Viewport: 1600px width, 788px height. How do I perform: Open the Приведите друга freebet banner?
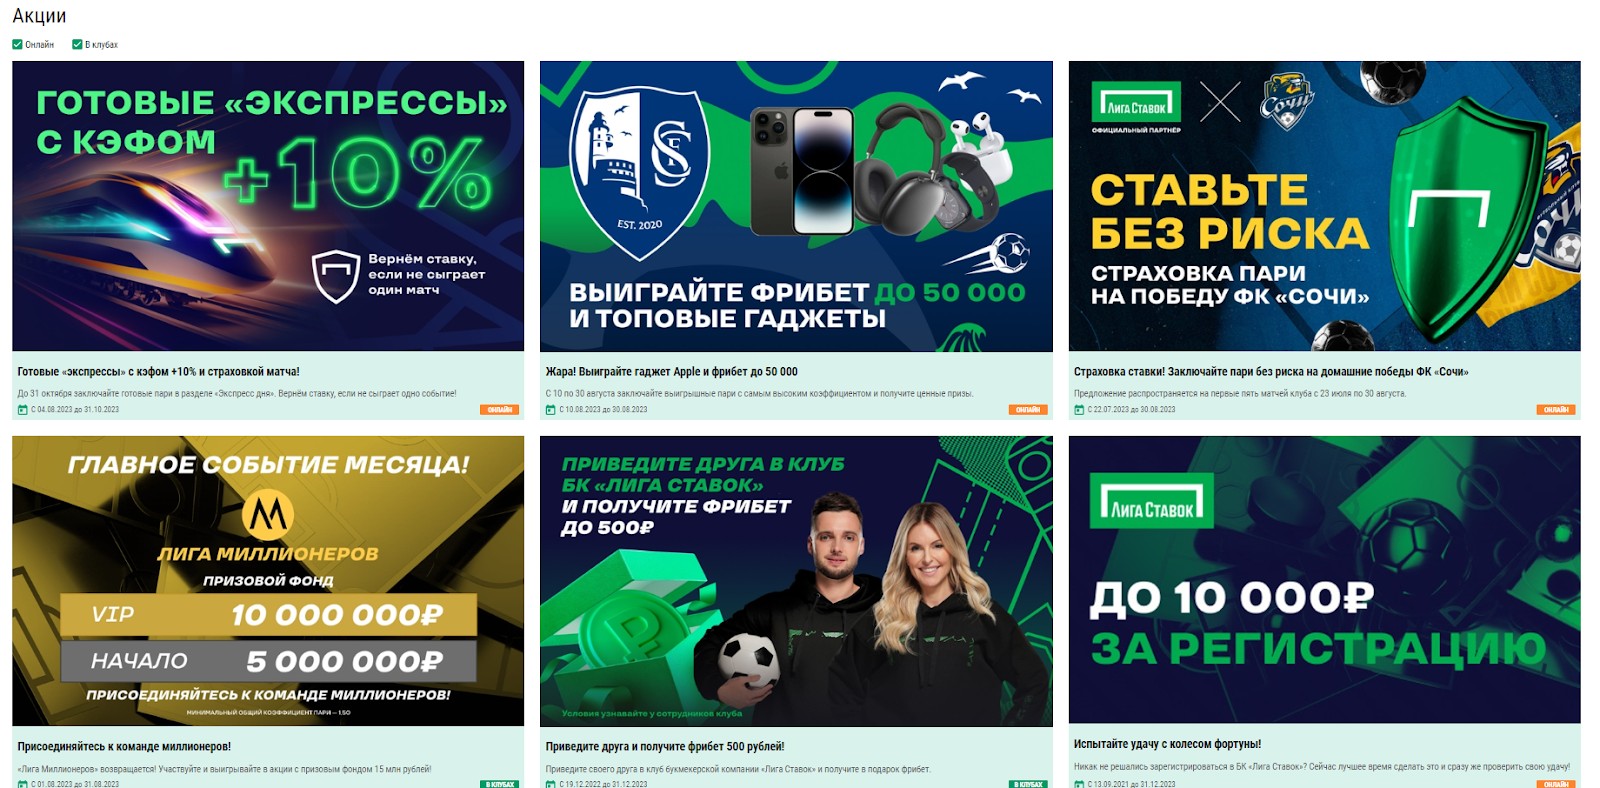pos(796,580)
